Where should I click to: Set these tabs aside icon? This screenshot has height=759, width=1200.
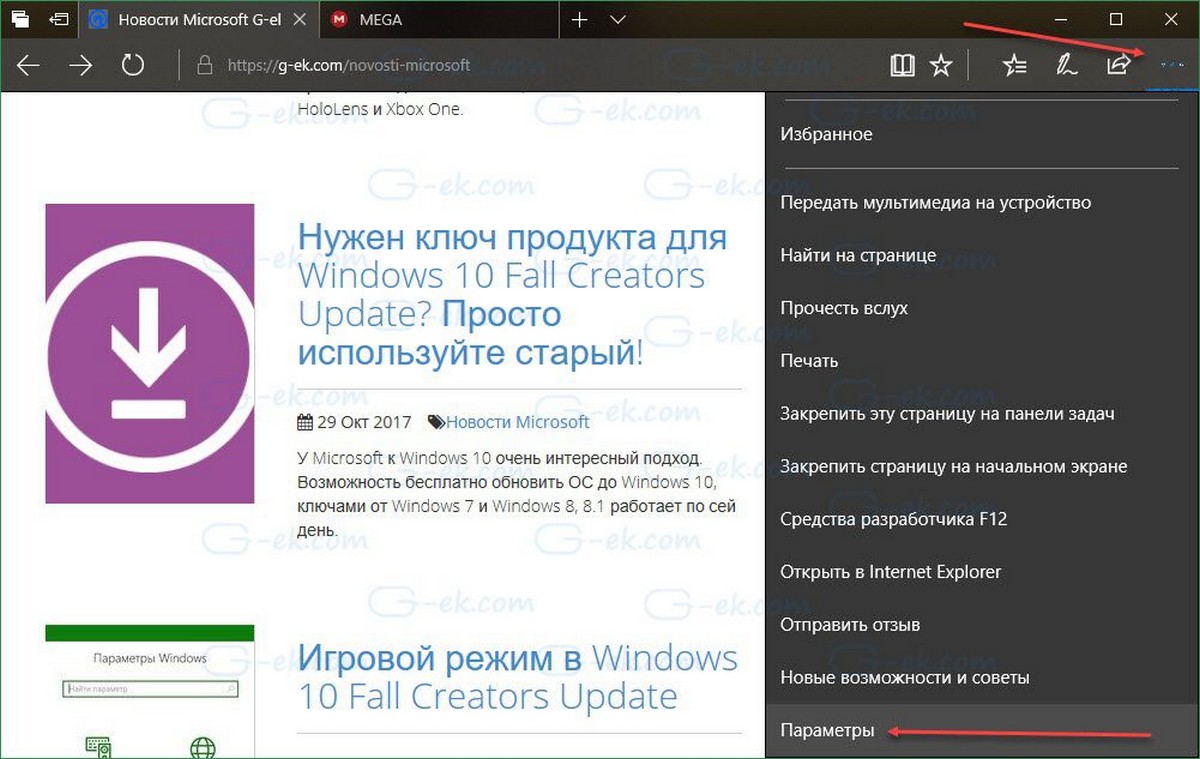coord(59,19)
